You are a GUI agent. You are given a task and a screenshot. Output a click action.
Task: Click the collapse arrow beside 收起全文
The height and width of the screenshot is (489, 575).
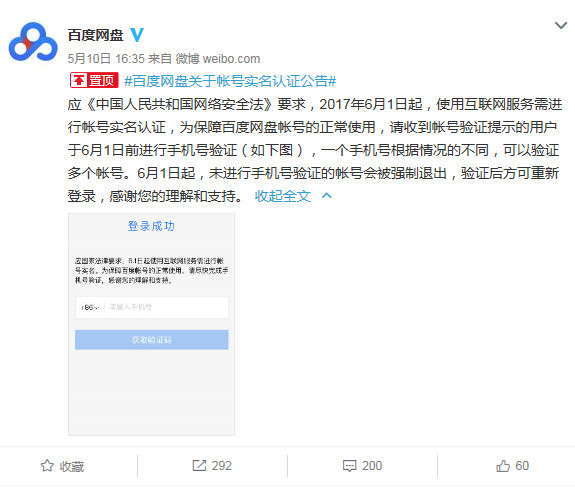326,196
